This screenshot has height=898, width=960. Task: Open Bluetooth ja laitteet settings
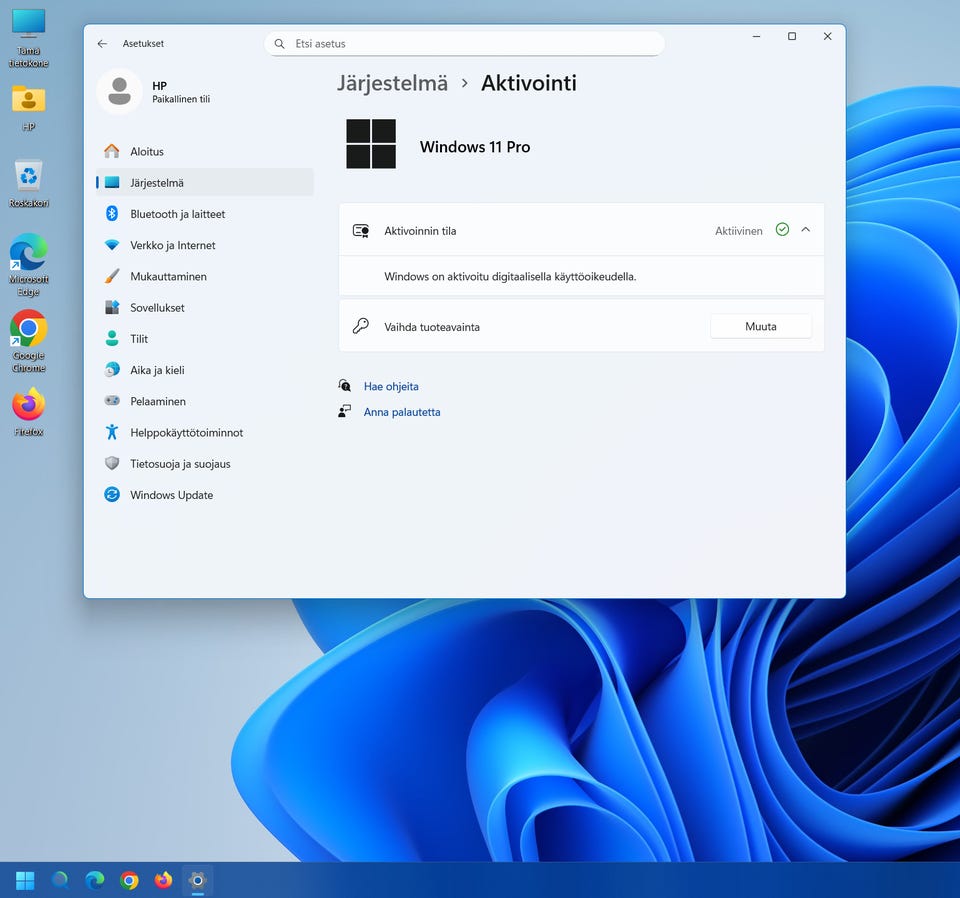coord(177,214)
